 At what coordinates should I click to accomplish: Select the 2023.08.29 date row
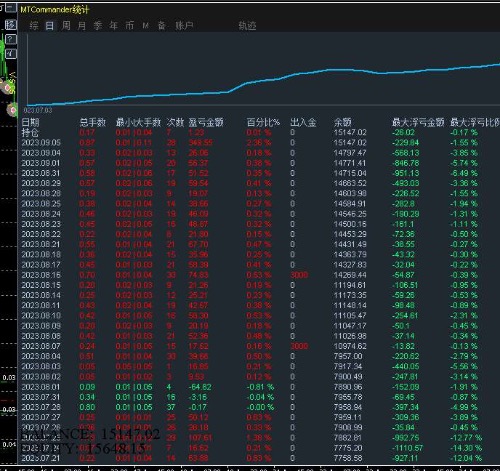pyautogui.click(x=41, y=183)
